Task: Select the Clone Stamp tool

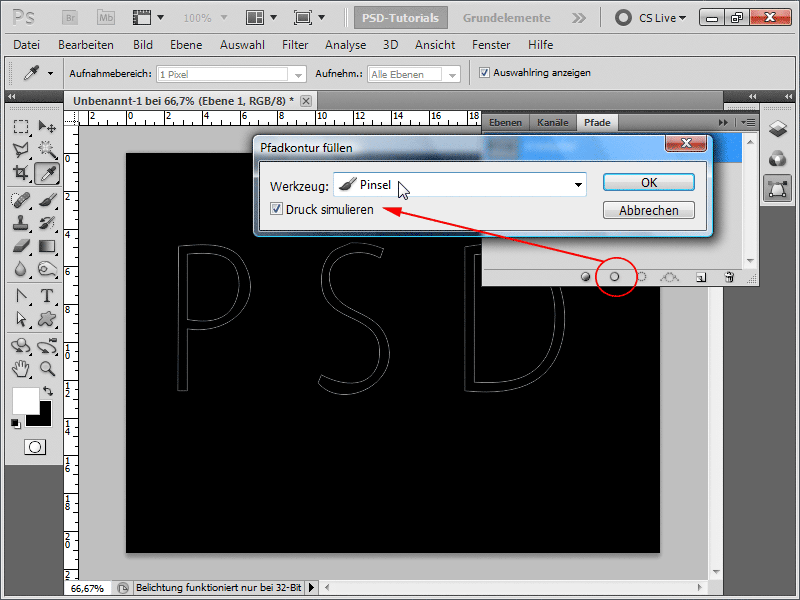Action: pyautogui.click(x=21, y=223)
